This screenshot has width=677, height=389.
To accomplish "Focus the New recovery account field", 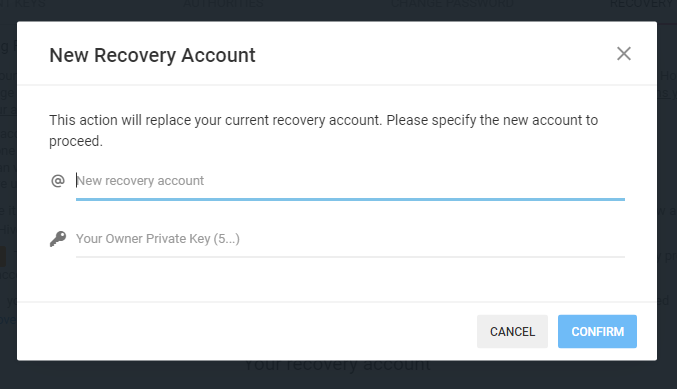I will pos(350,180).
